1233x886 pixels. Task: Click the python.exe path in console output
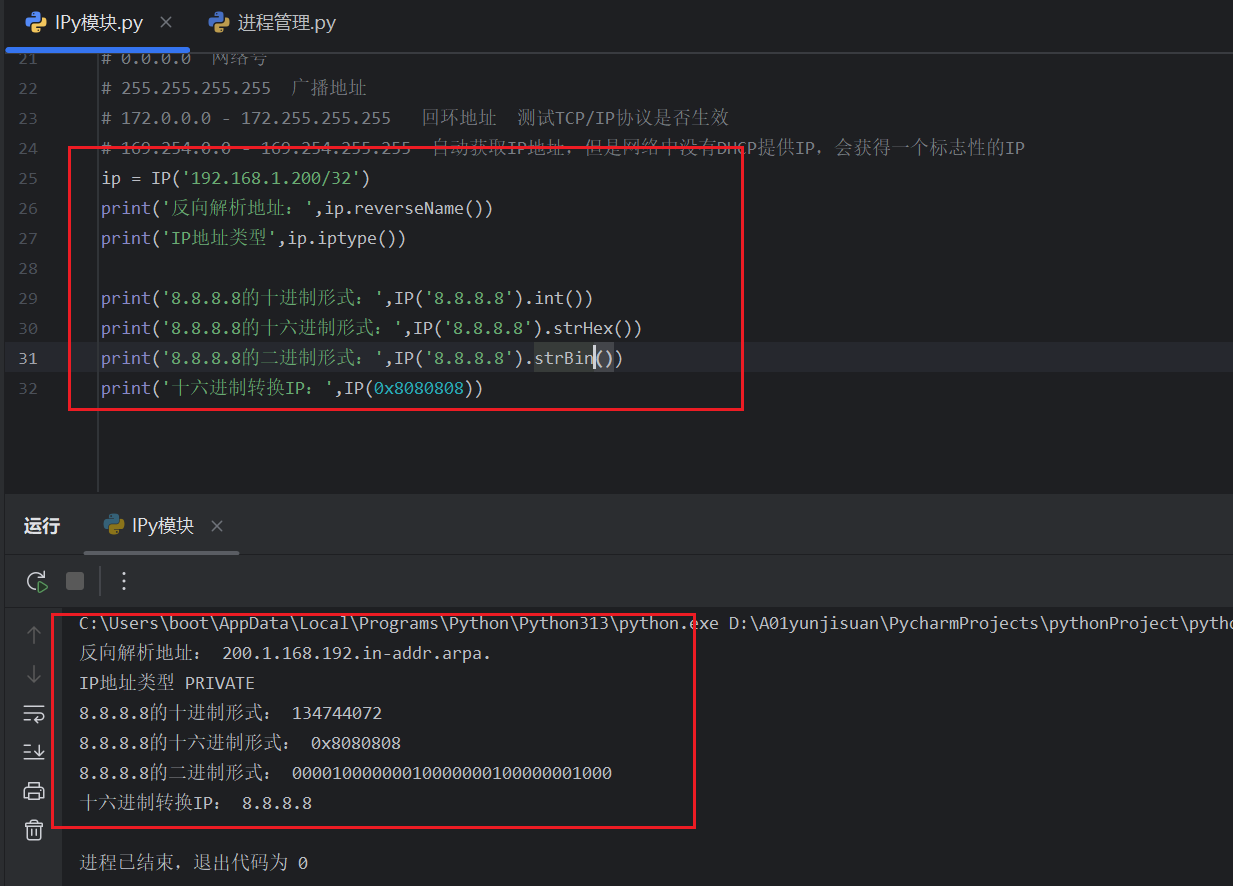pyautogui.click(x=380, y=622)
